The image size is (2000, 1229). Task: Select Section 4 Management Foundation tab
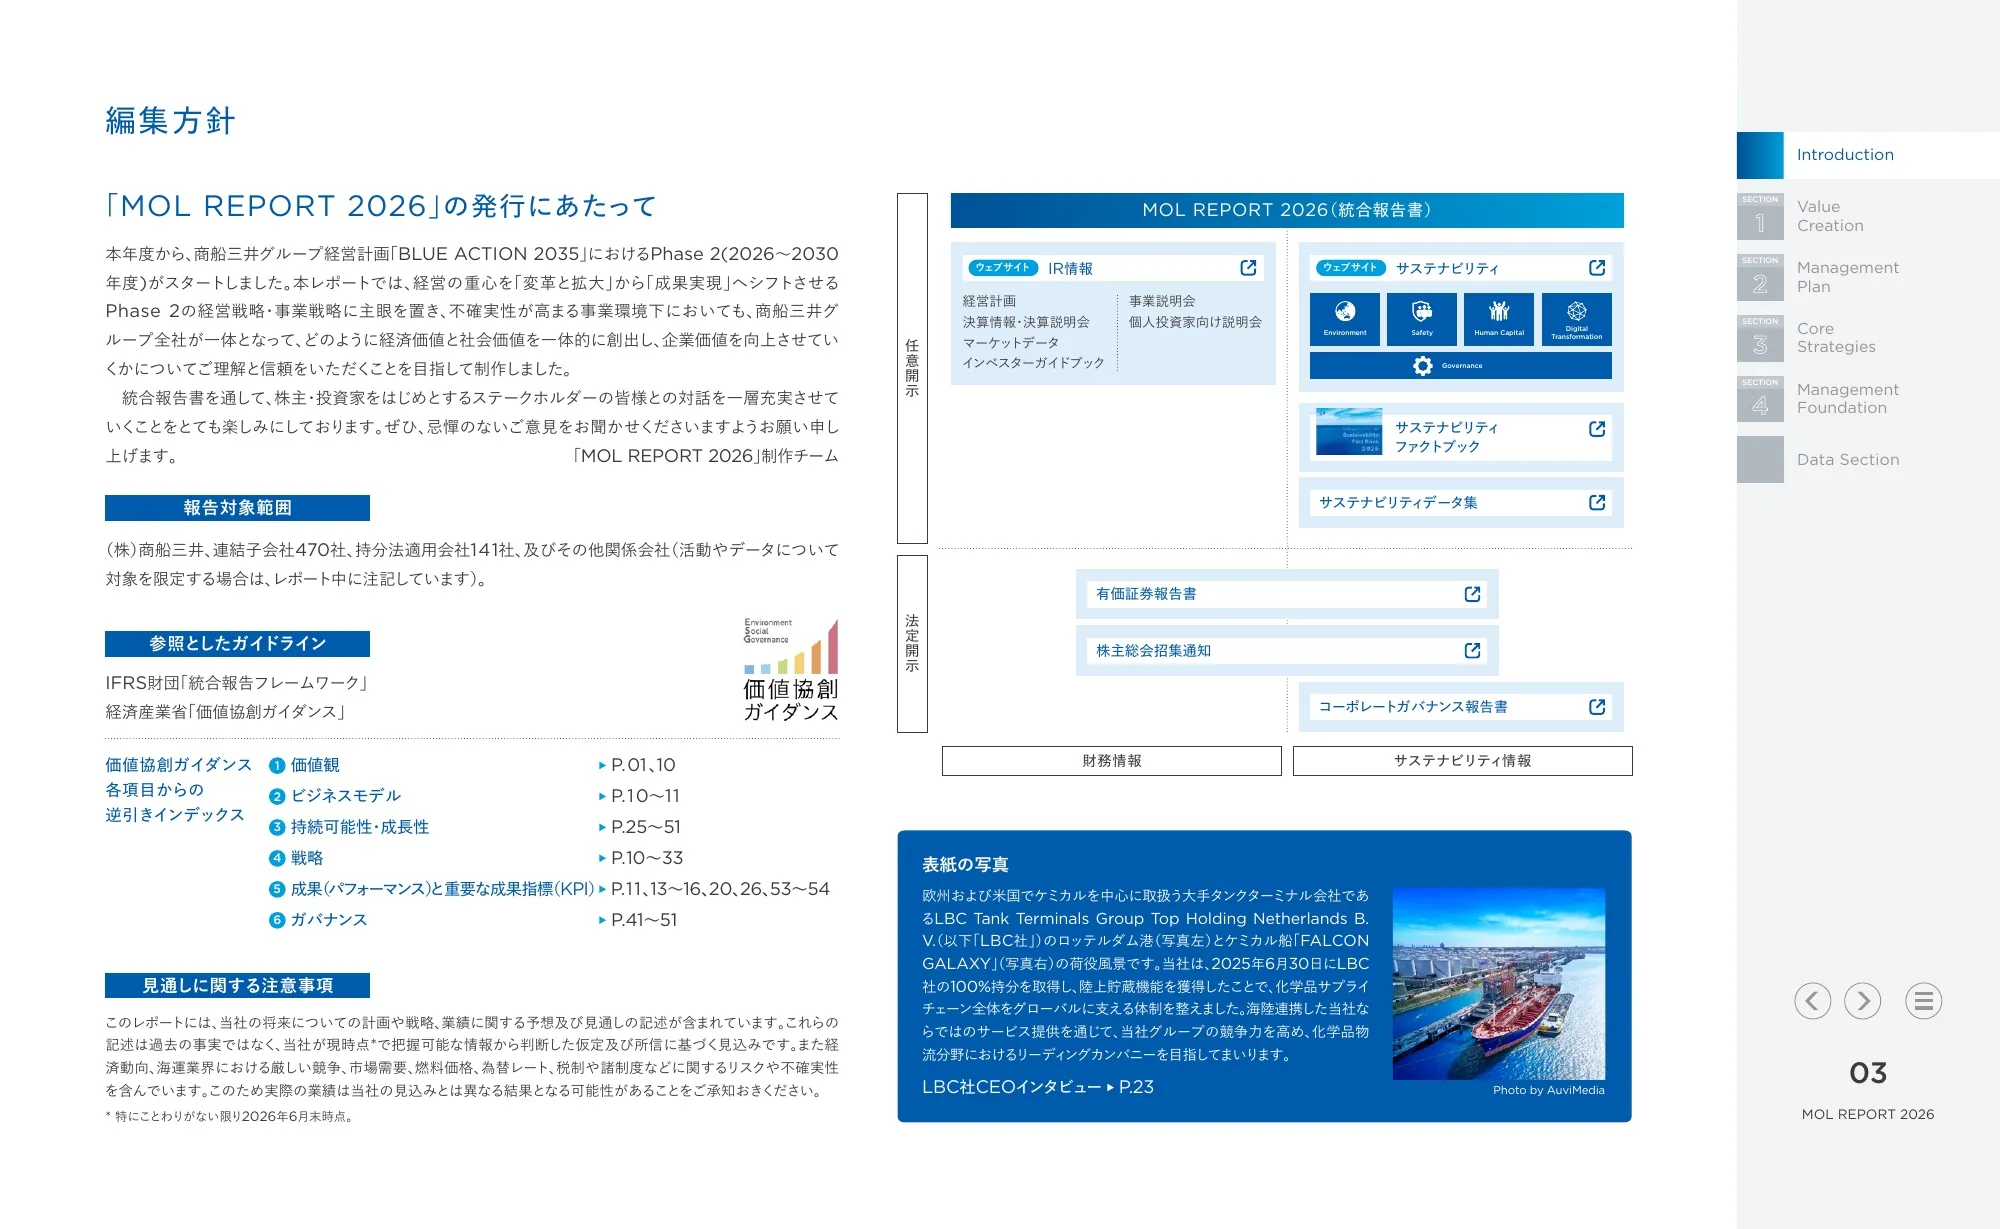pos(1868,399)
